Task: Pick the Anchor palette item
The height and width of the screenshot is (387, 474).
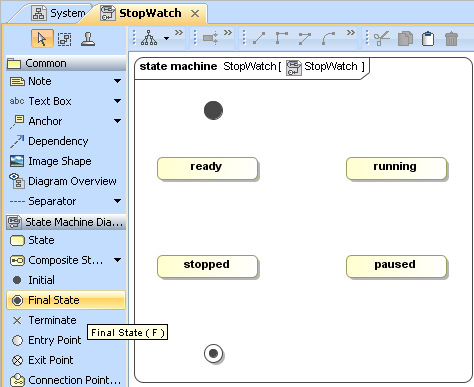Action: point(36,121)
